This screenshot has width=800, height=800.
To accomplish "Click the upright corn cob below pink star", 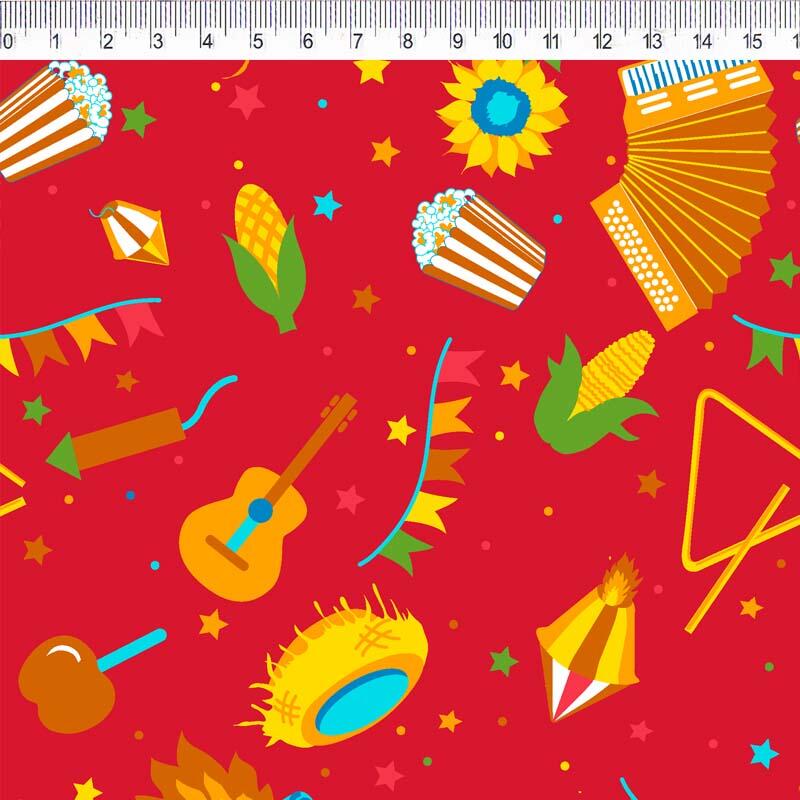I will (x=267, y=255).
